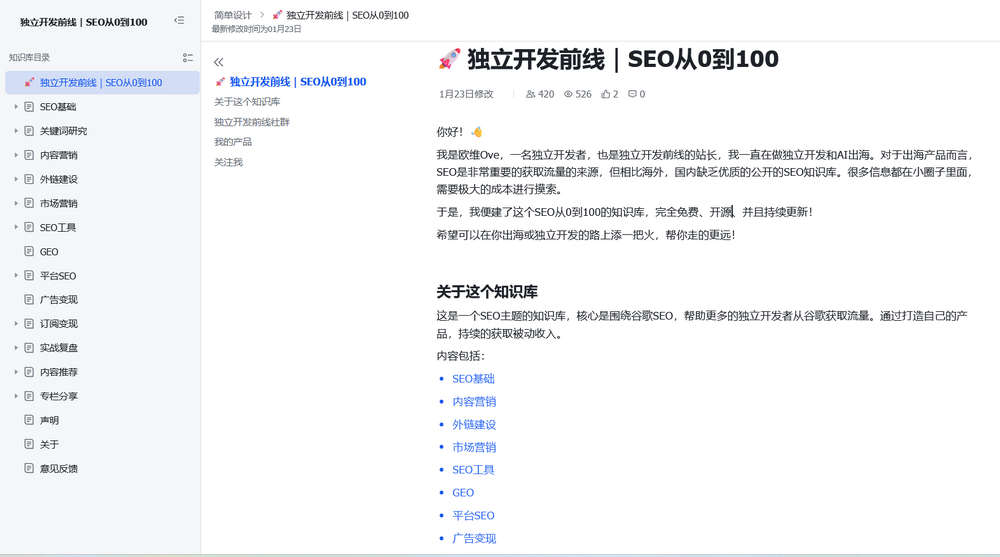Click the rocket icon next to the page title

[x=449, y=59]
